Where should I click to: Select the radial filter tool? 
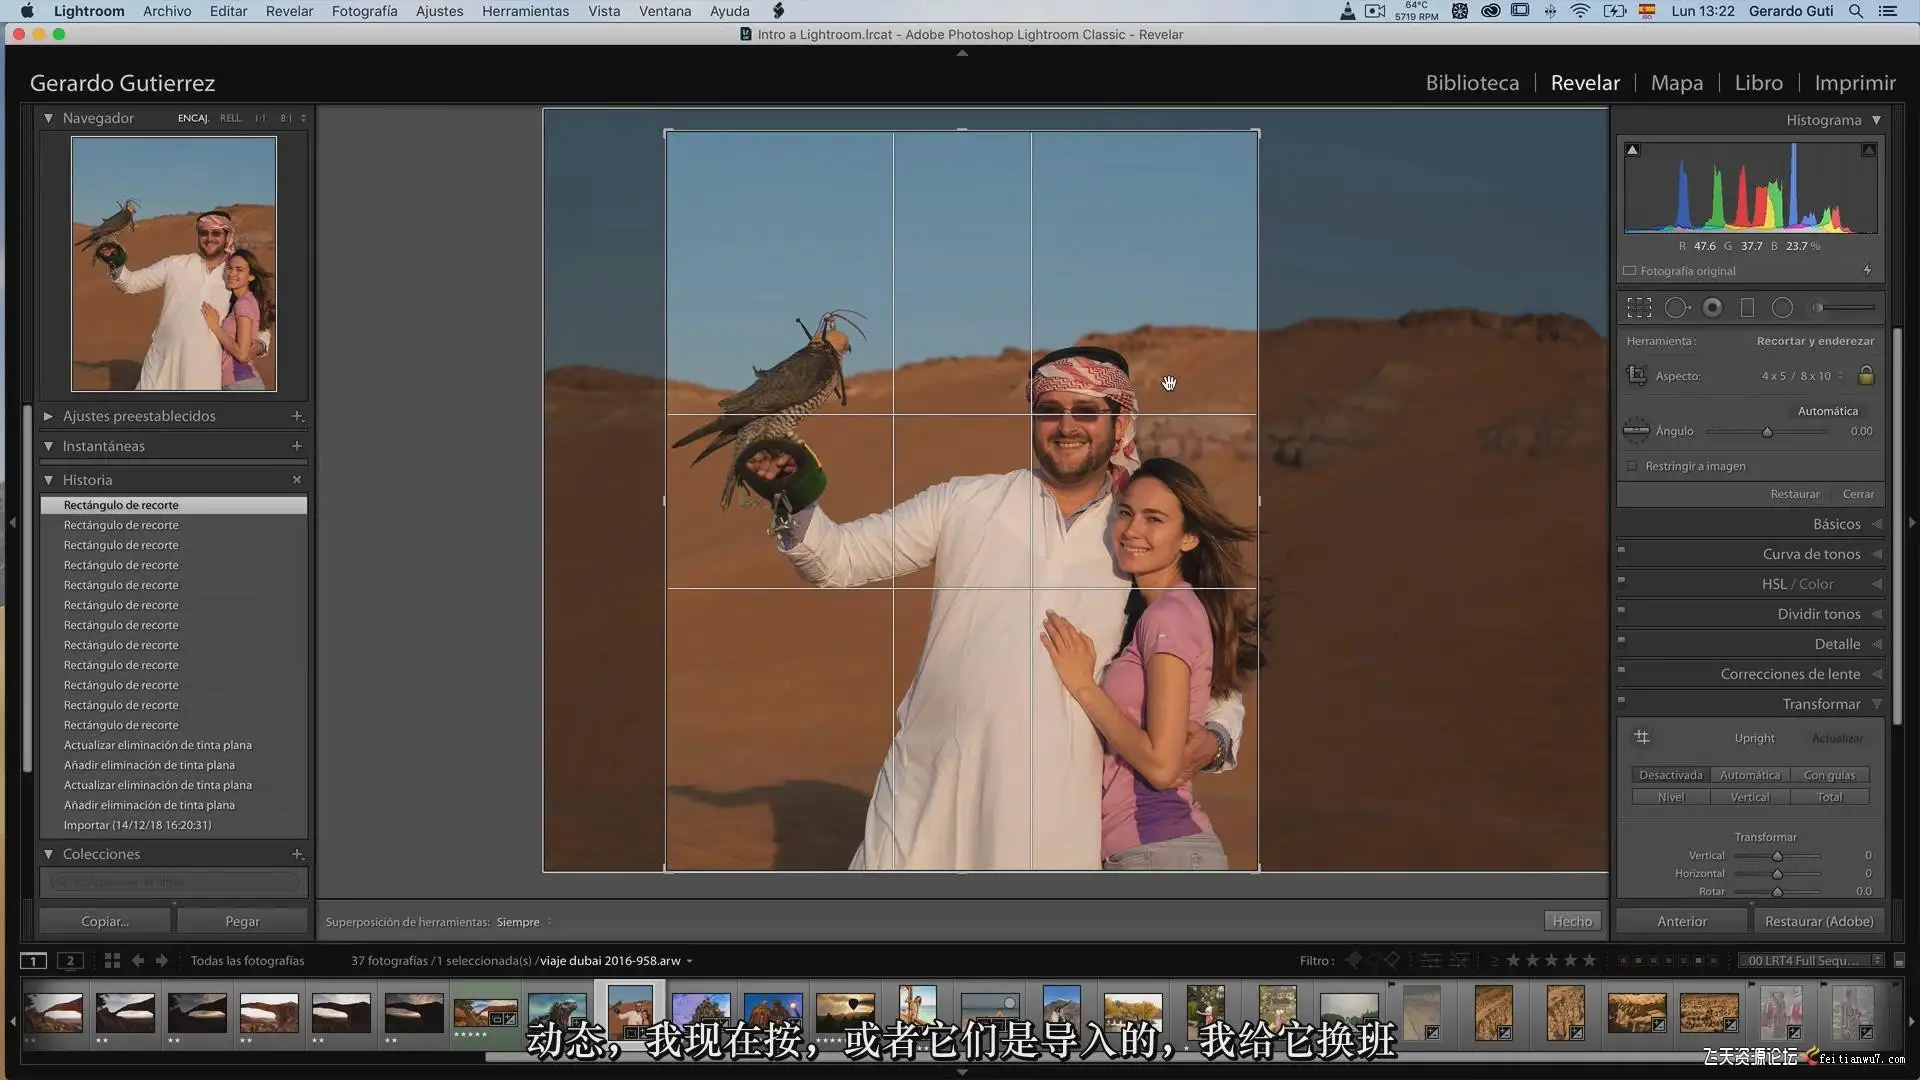coord(1782,308)
